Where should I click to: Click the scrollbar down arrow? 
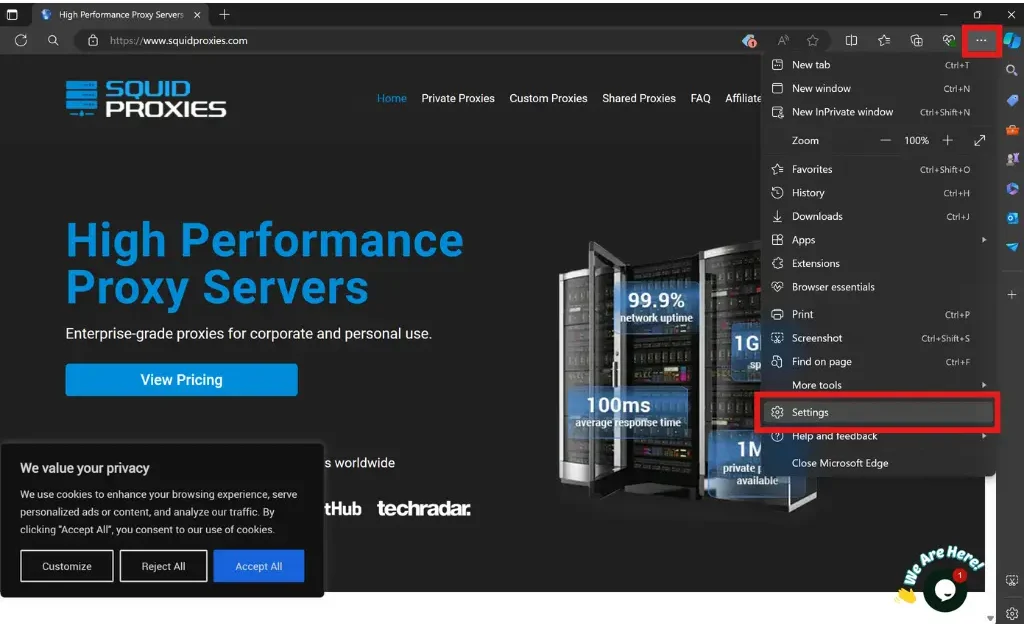point(990,617)
